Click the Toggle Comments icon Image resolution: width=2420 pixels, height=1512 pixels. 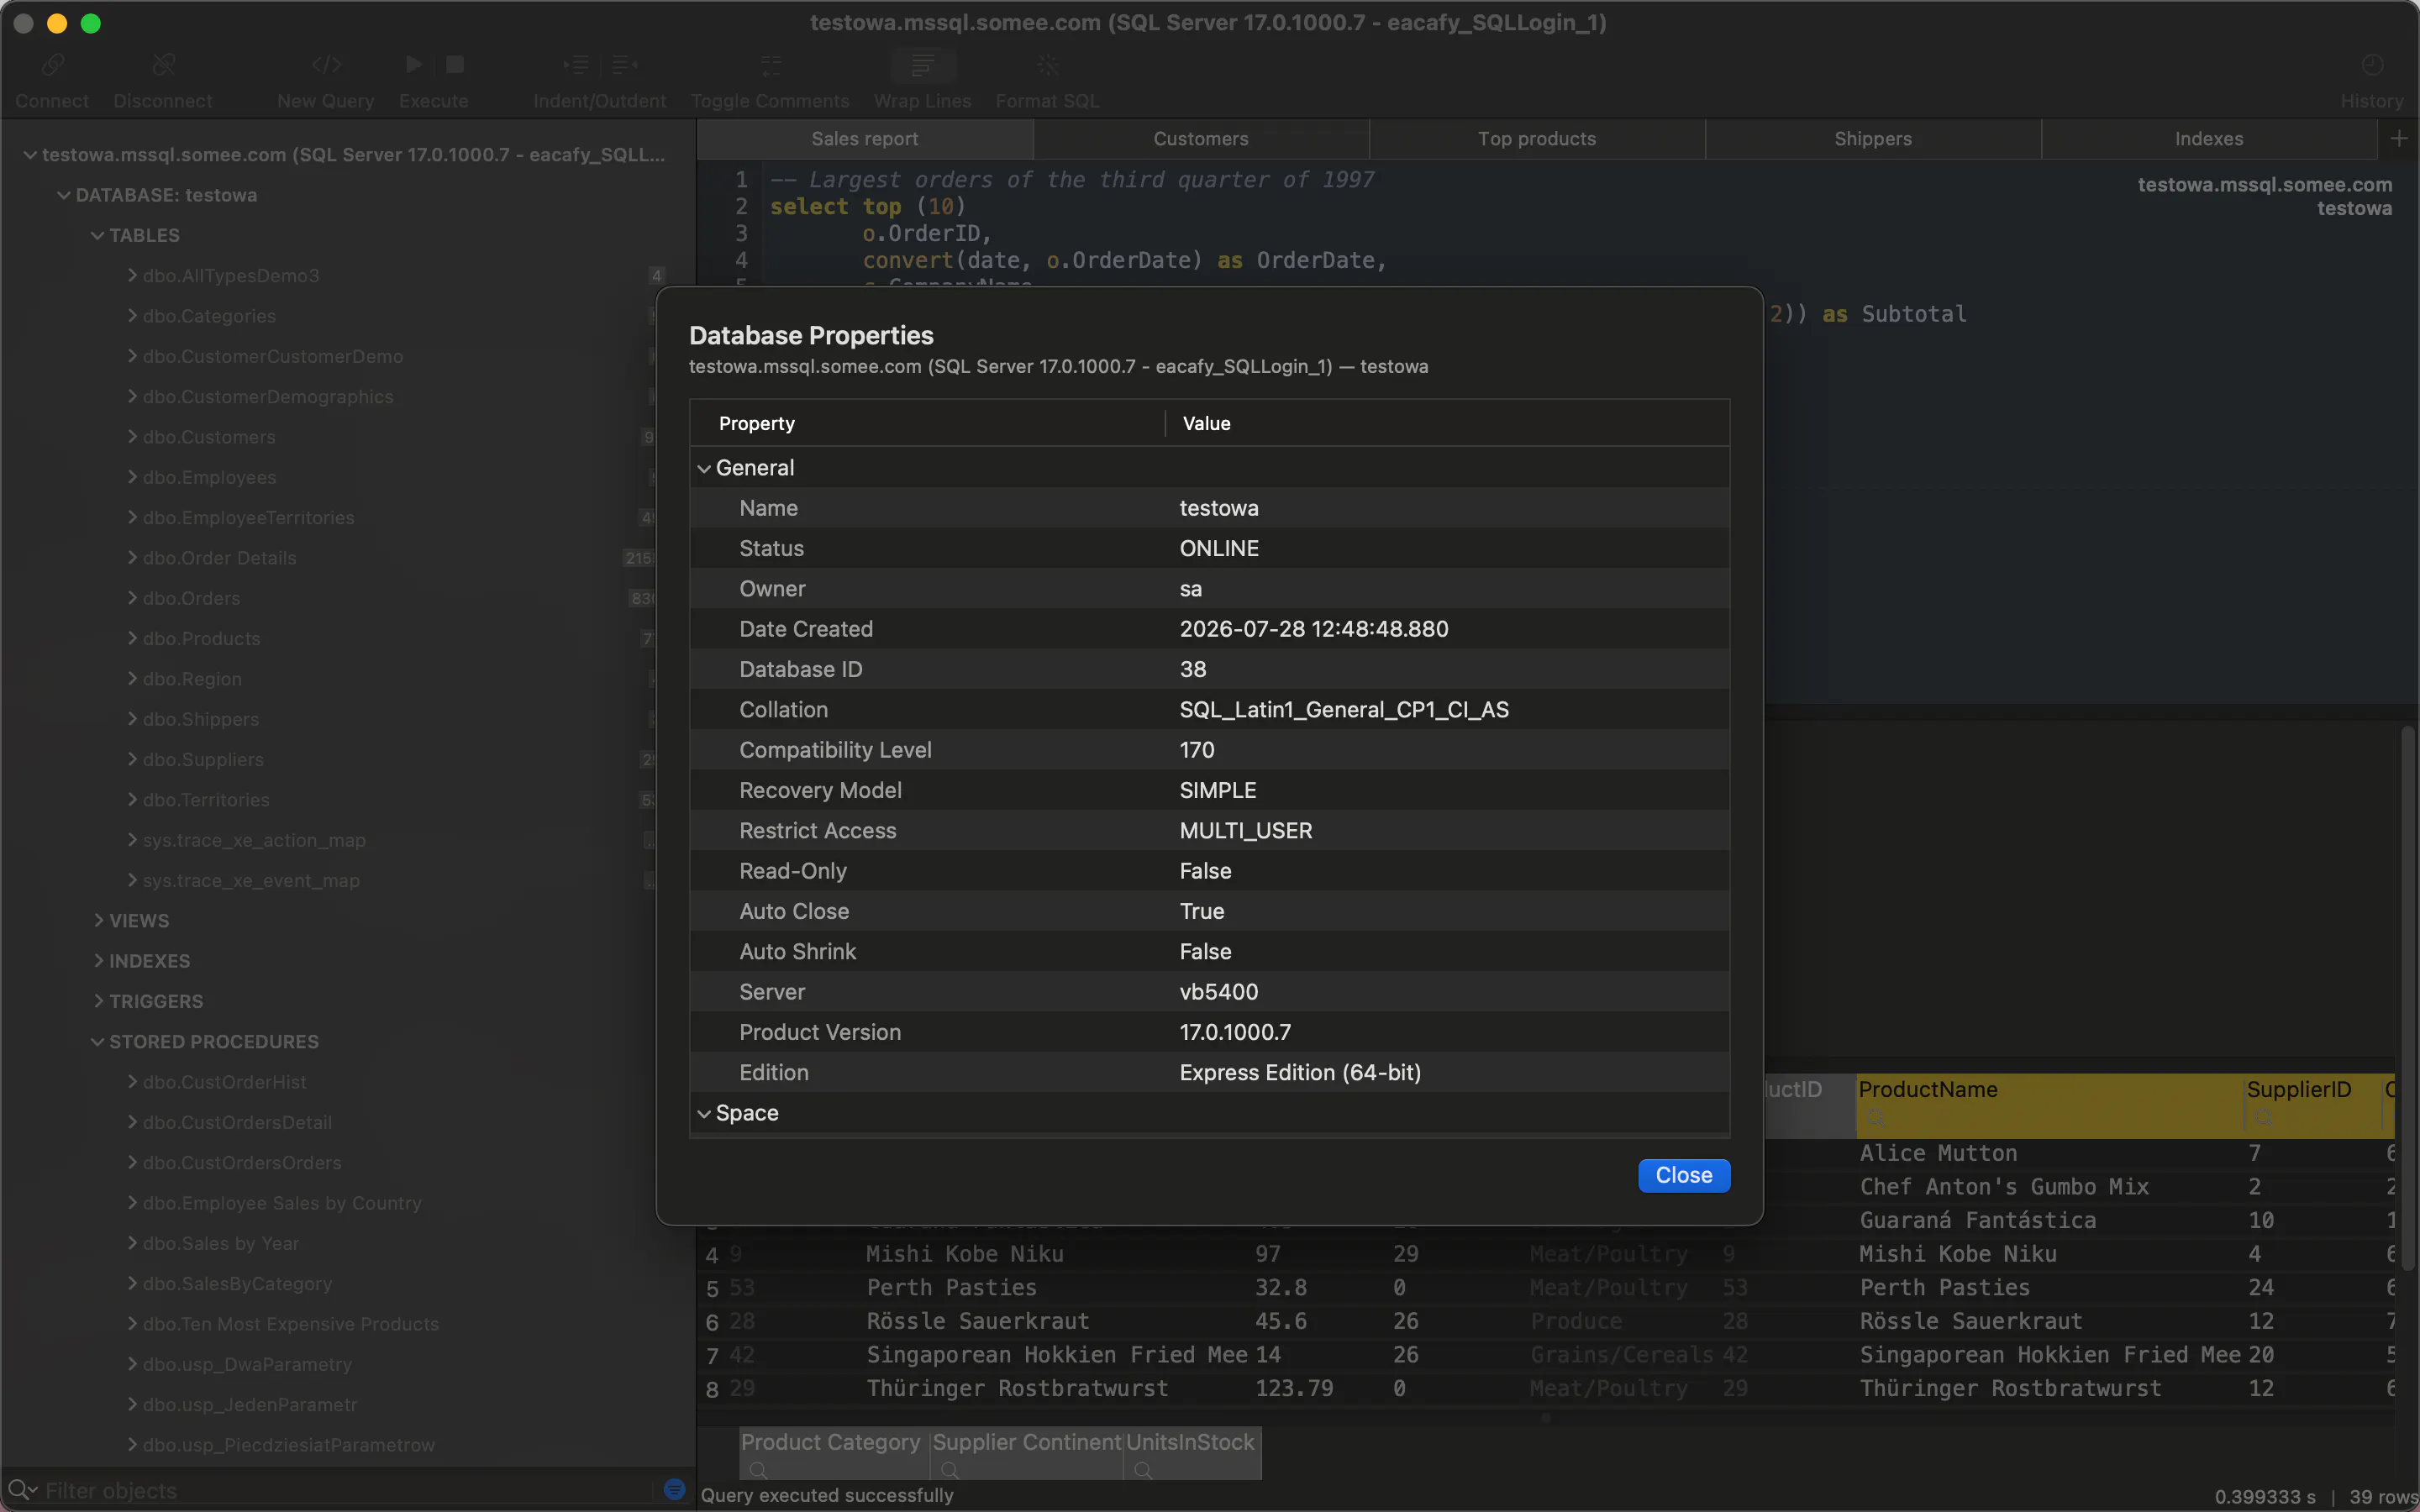[770, 65]
